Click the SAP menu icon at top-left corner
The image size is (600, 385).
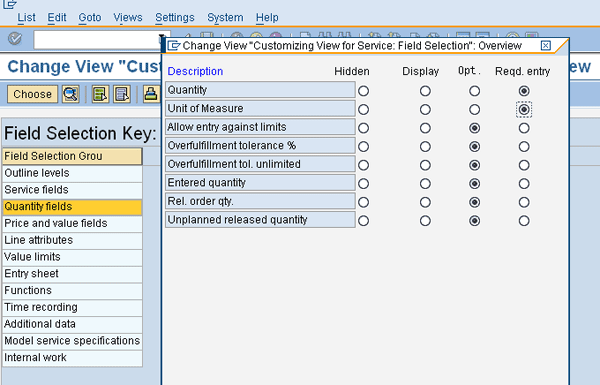pos(10,4)
